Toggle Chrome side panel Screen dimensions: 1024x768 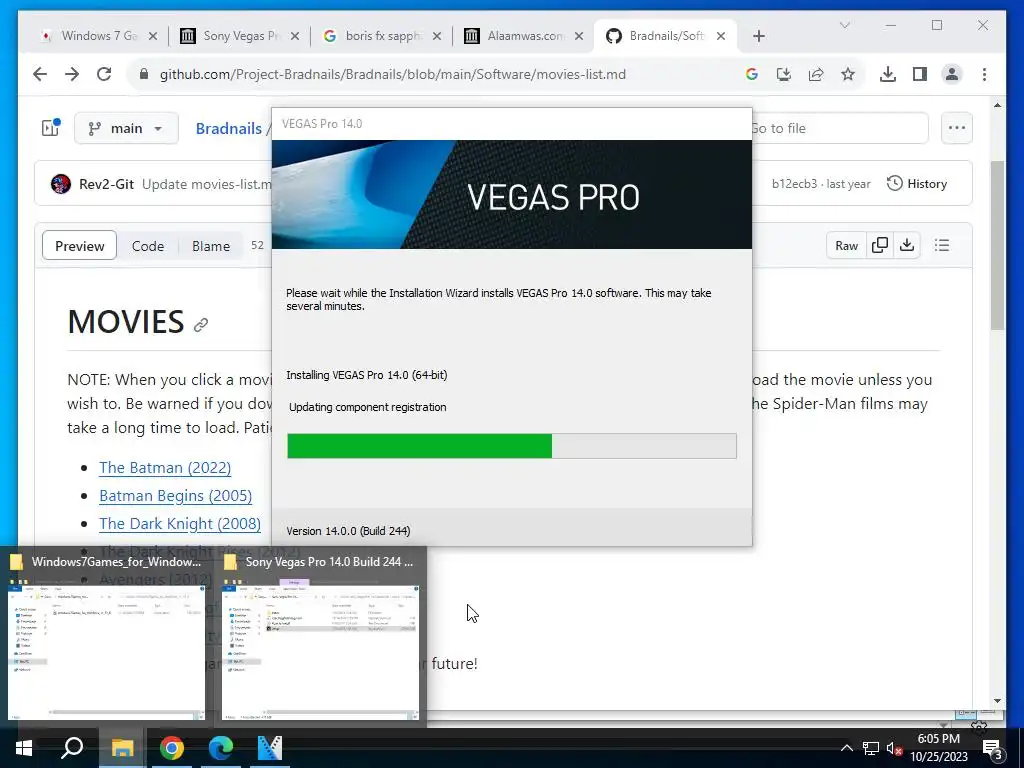(920, 74)
